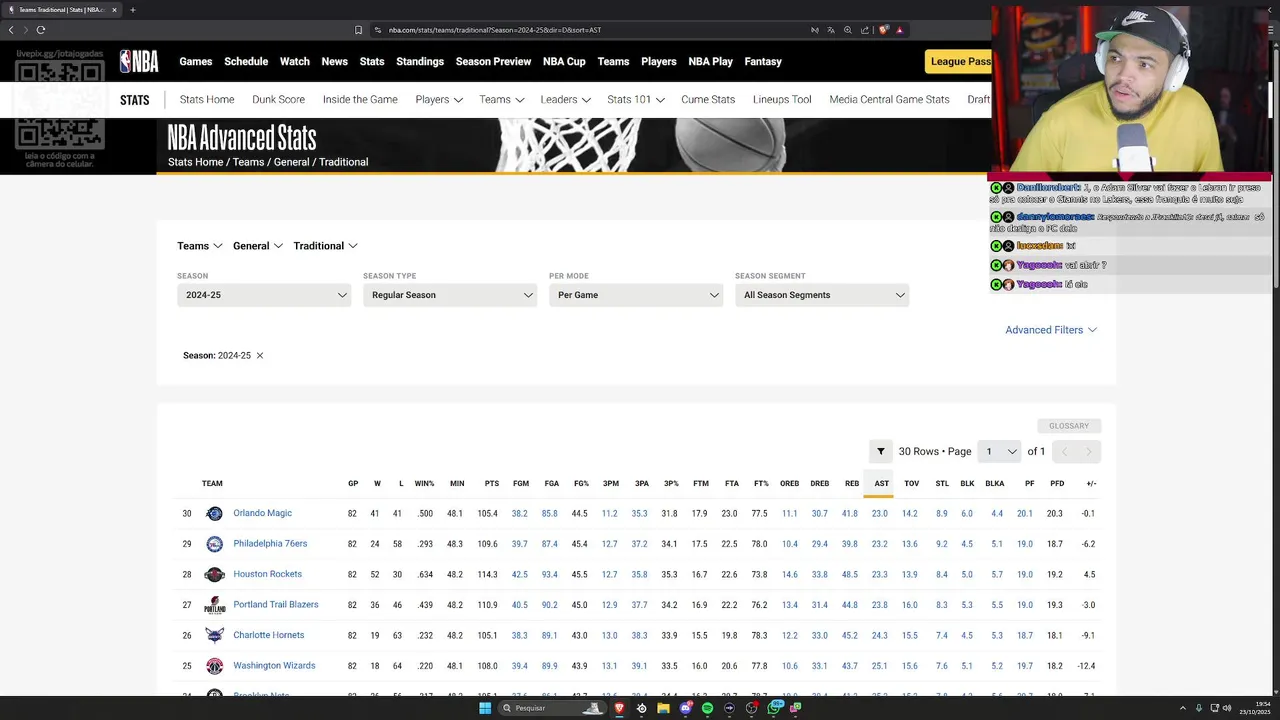Click Washington Wizards team logo

point(214,666)
